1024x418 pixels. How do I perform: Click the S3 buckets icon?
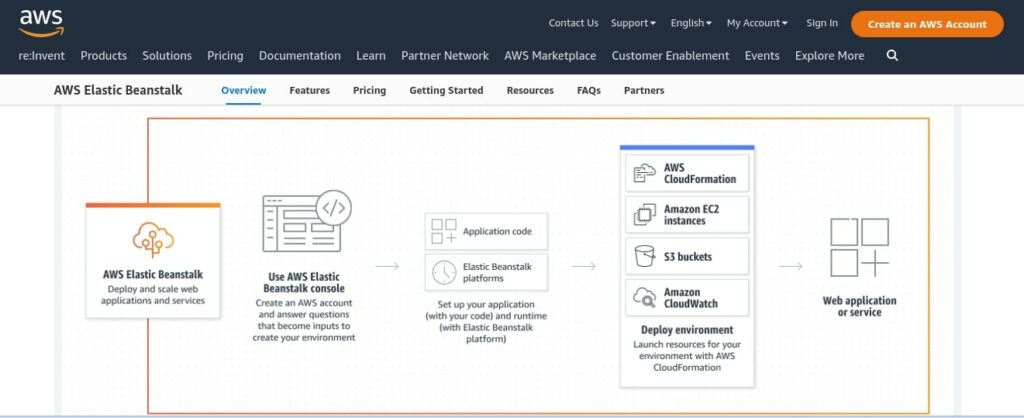pyautogui.click(x=645, y=256)
